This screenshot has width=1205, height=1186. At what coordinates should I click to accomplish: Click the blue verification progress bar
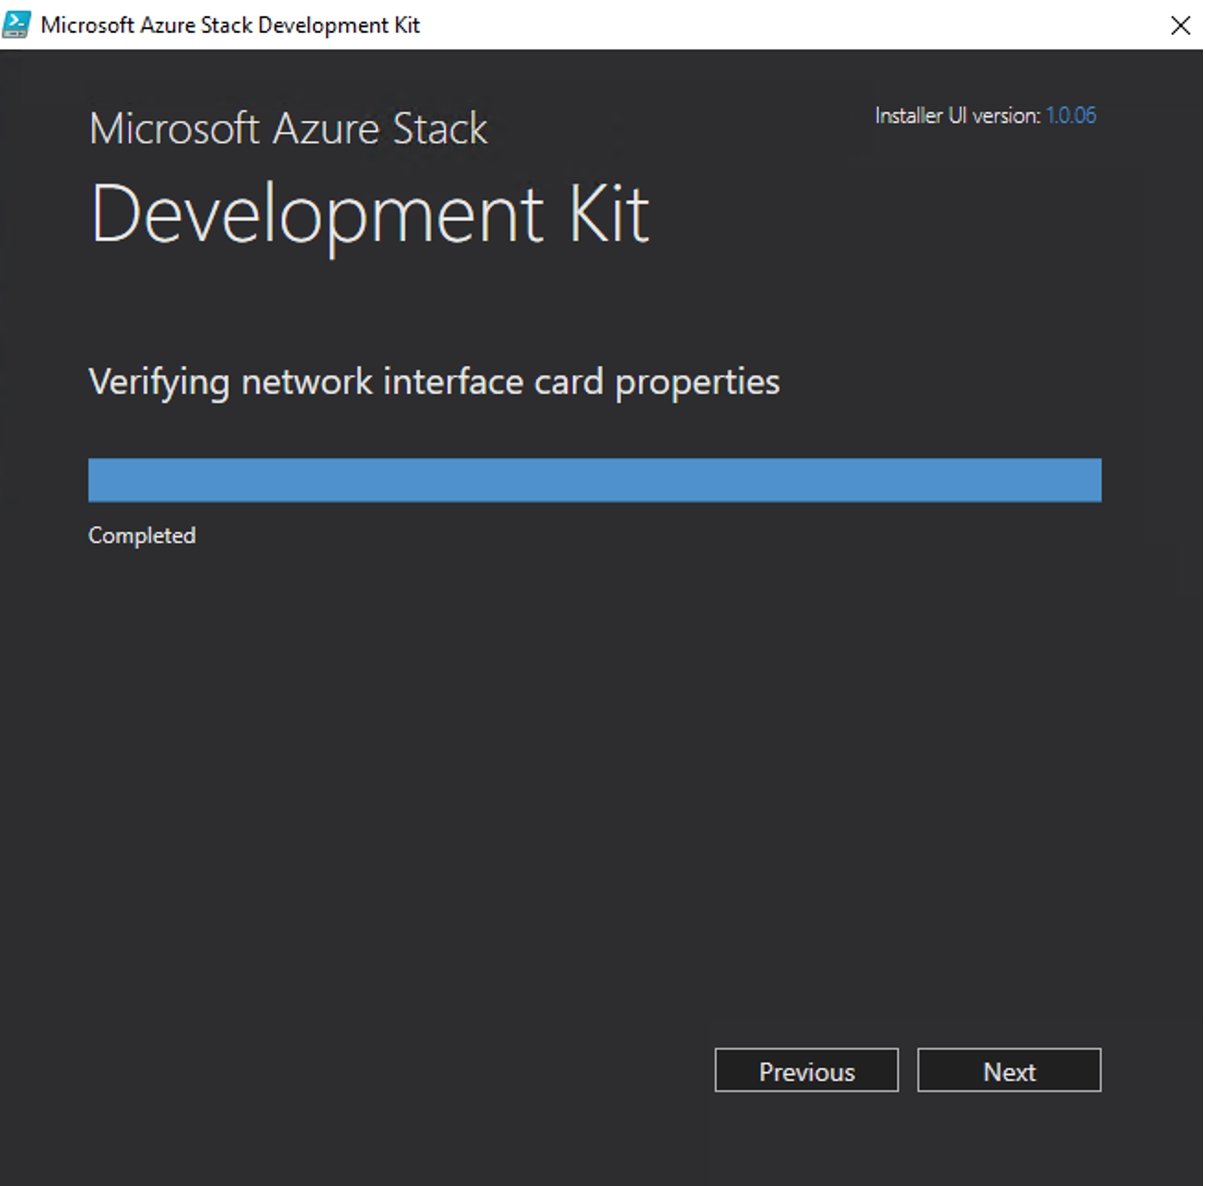[594, 480]
